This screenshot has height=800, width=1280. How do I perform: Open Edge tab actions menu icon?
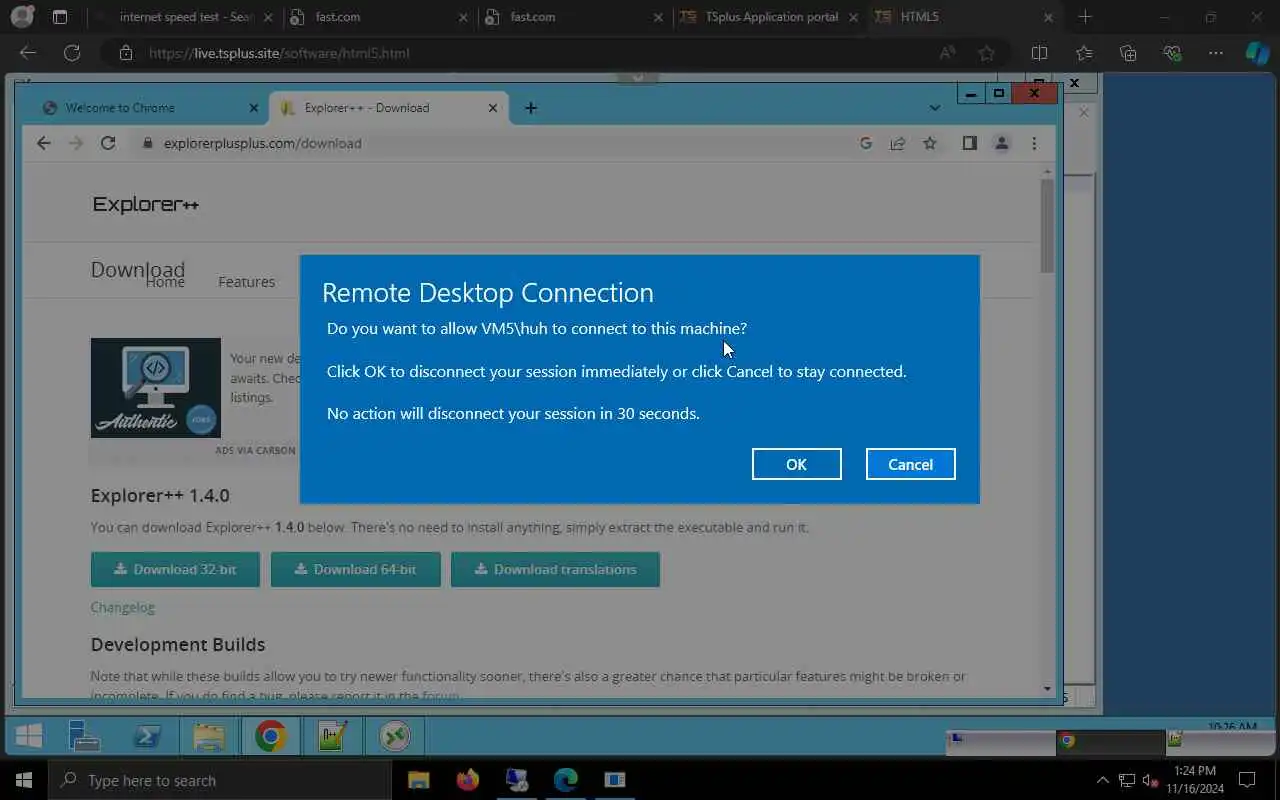[60, 17]
